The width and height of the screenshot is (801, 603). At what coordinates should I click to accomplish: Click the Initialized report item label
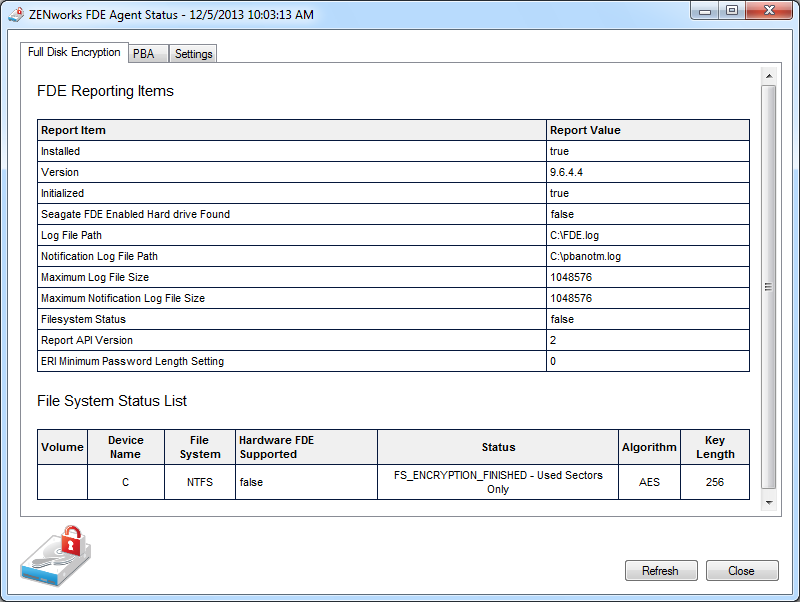click(x=62, y=193)
